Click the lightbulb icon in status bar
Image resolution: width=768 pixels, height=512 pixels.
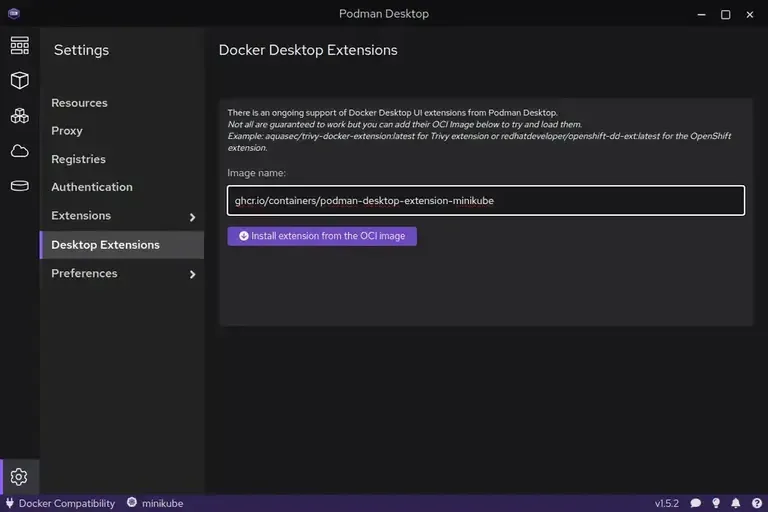coord(716,503)
